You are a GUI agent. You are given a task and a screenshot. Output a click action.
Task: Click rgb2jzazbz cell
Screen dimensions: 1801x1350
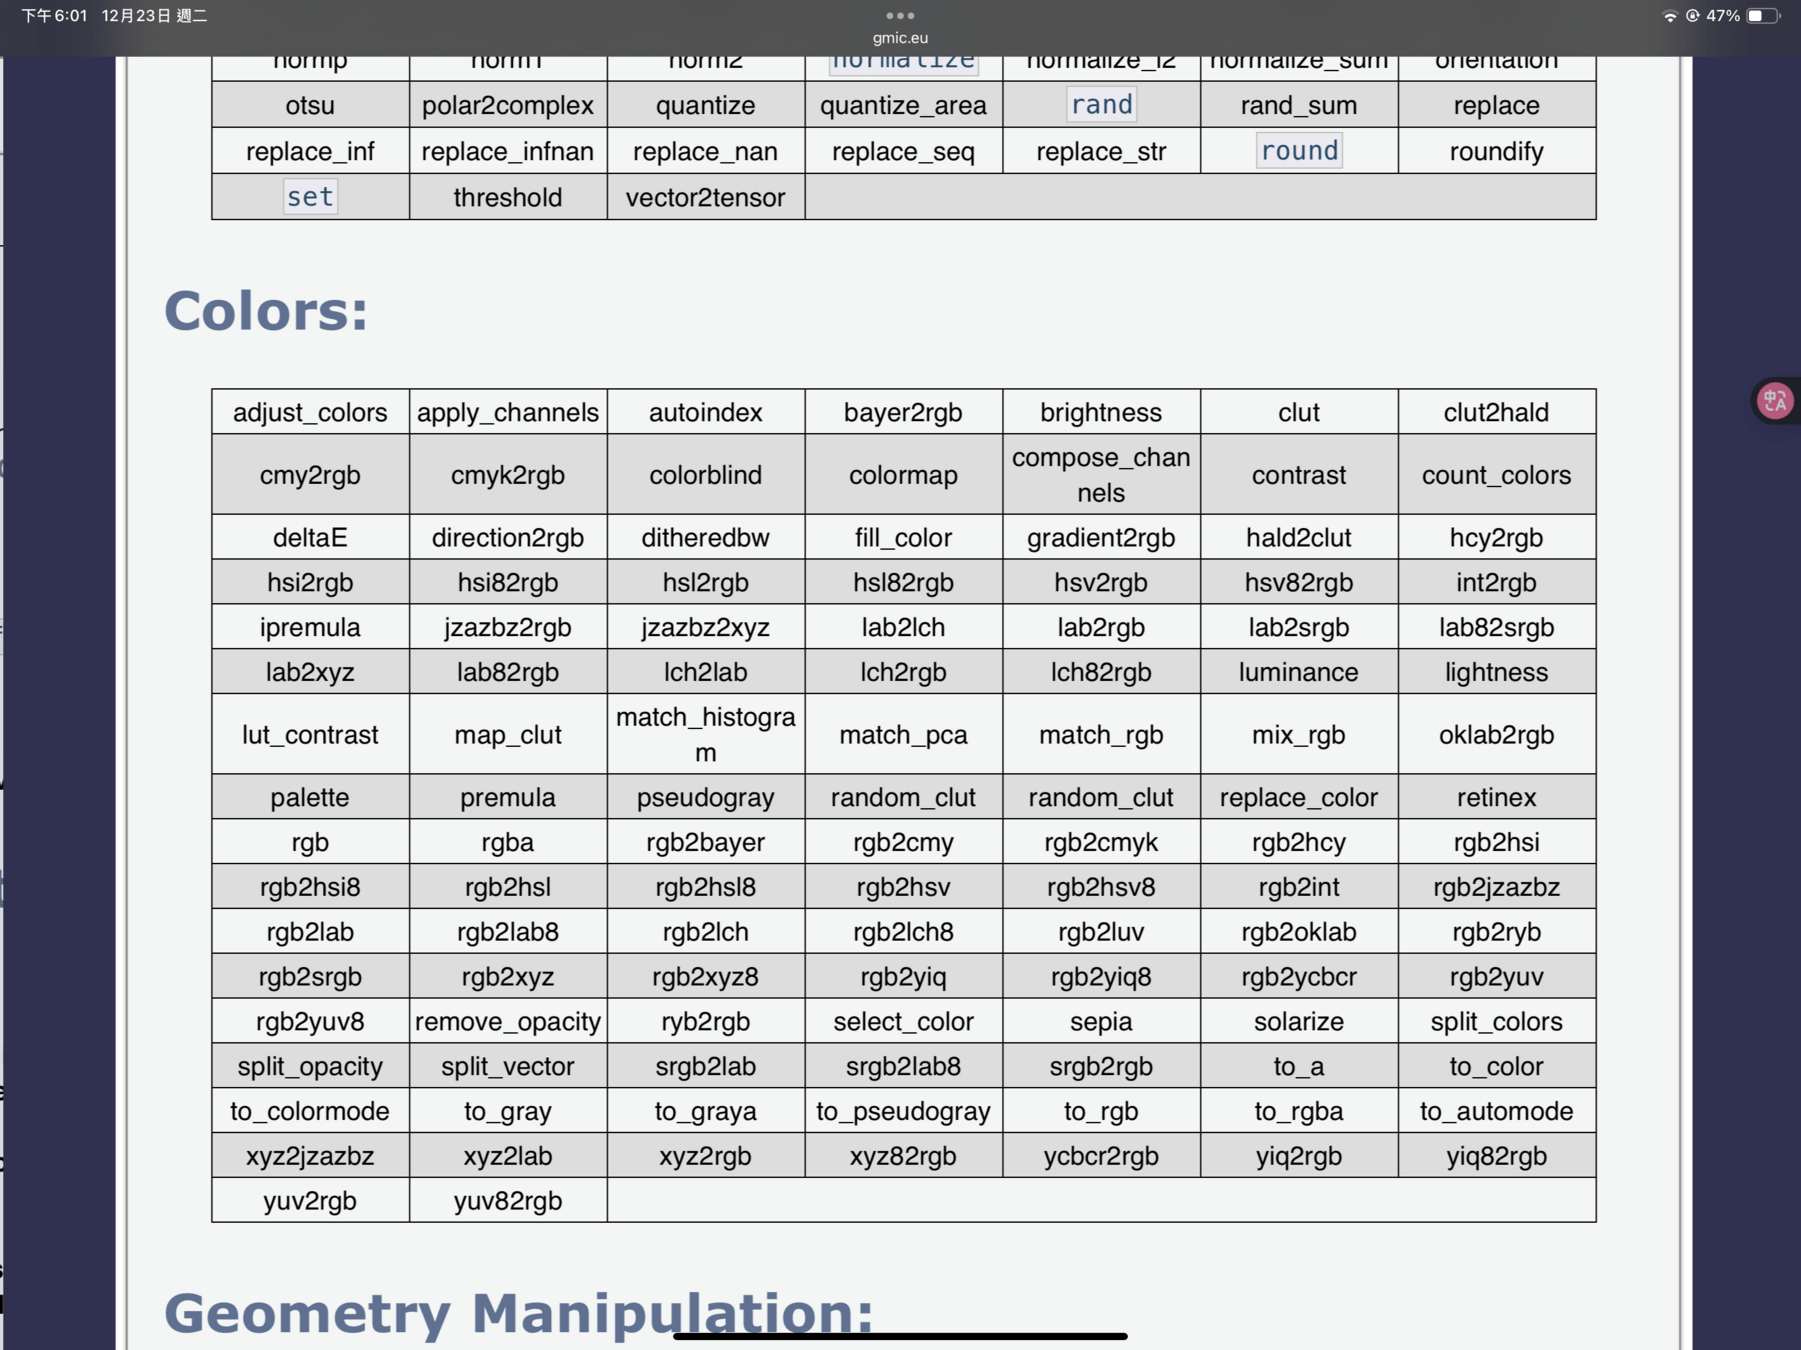[1496, 887]
